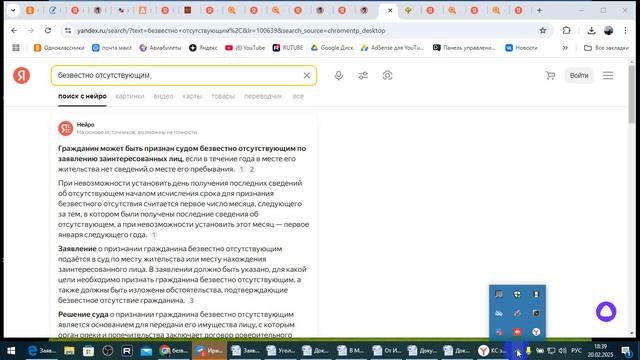The image size is (640, 360).
Task: Switch to the переводчик tab
Action: pos(263,96)
